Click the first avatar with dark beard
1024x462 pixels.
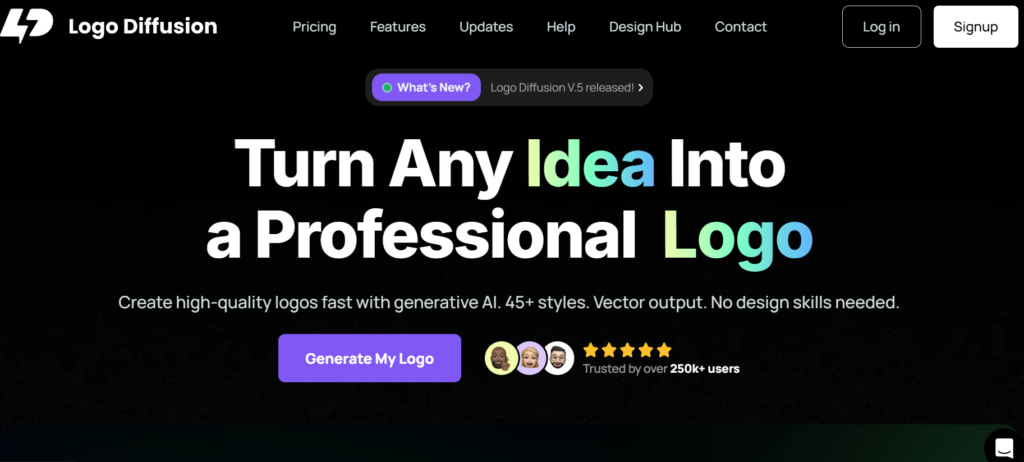[501, 358]
